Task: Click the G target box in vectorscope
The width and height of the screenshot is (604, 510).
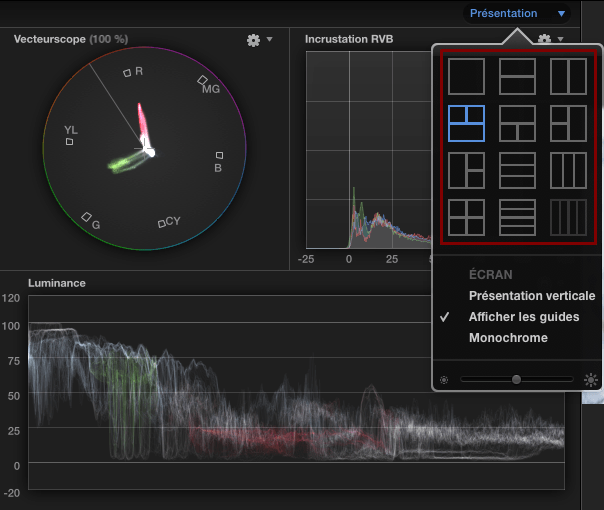Action: (86, 217)
